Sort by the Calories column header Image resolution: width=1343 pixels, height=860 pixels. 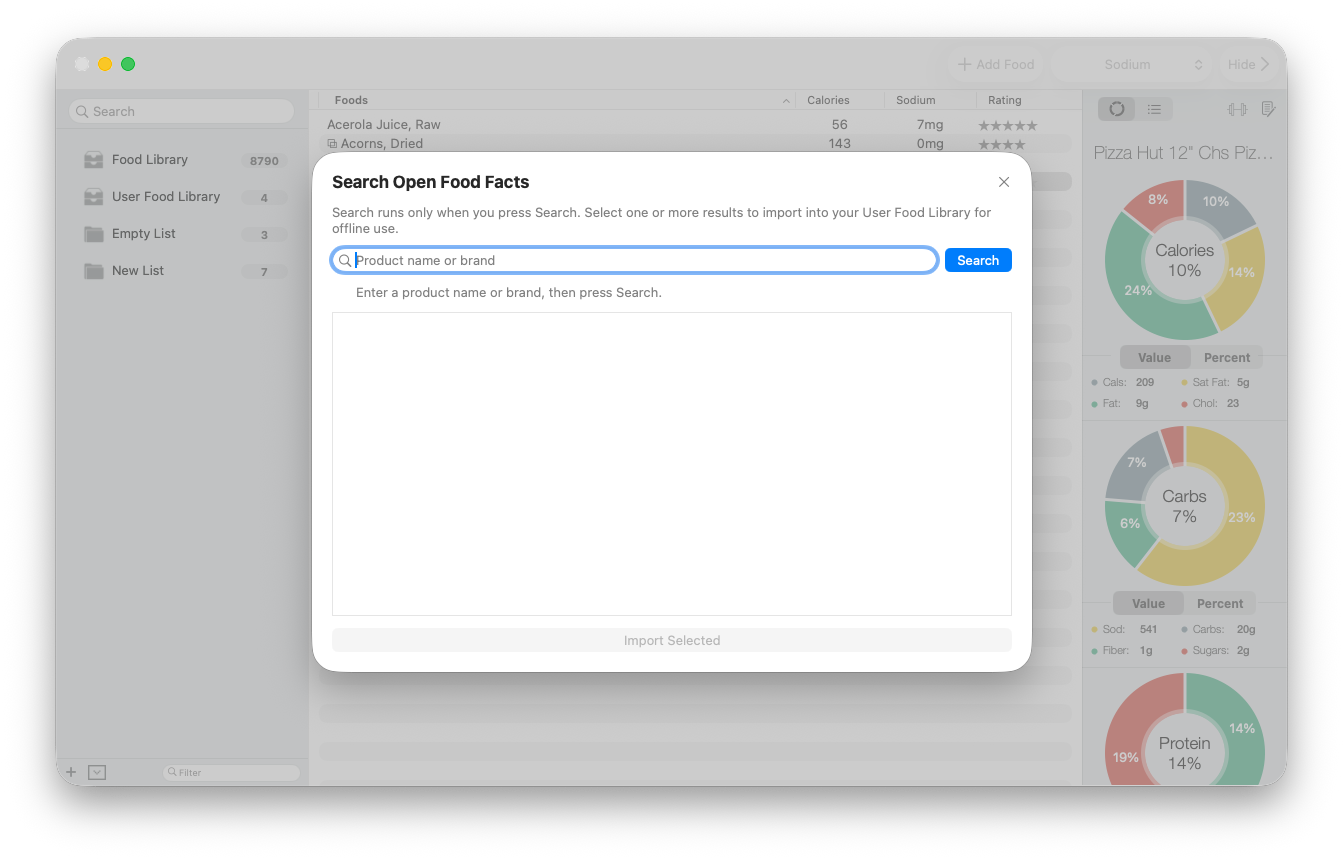point(840,100)
